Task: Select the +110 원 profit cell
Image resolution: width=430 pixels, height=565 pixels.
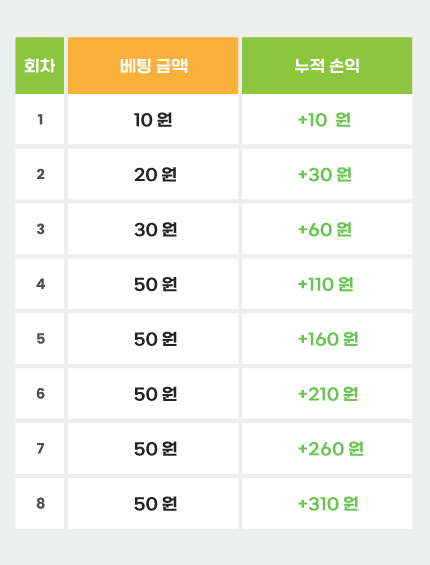Action: click(x=327, y=284)
